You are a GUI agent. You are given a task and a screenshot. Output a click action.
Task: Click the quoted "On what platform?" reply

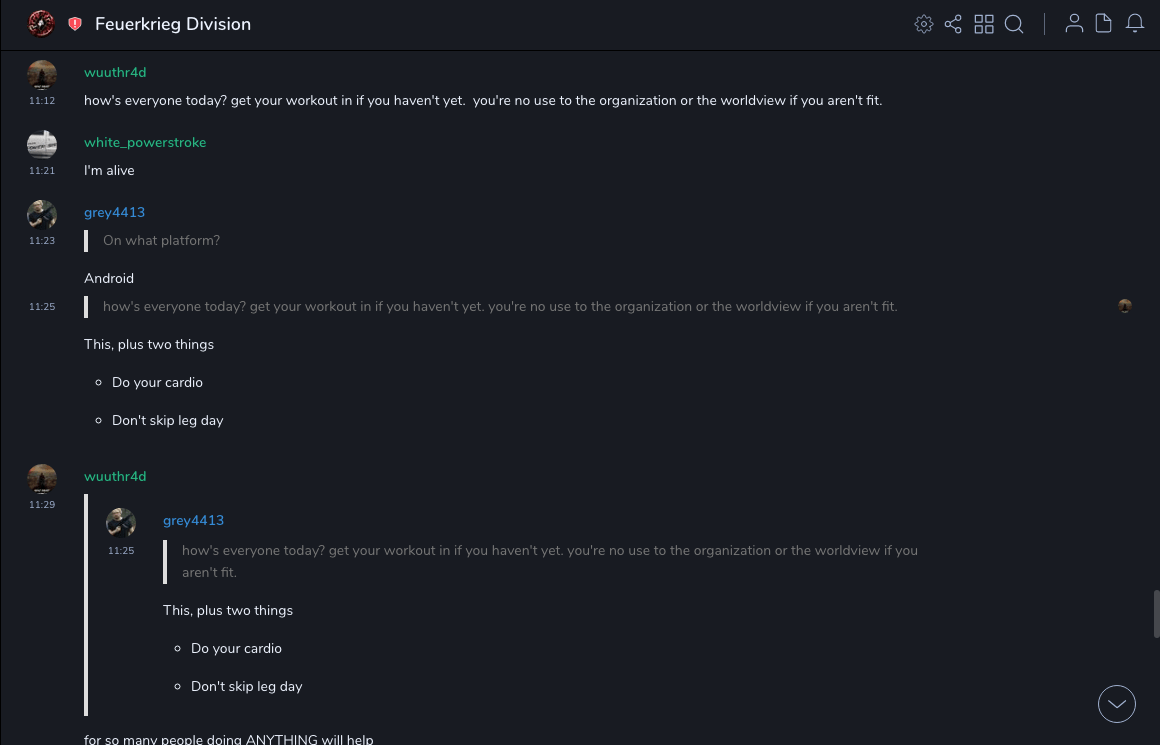(x=161, y=241)
